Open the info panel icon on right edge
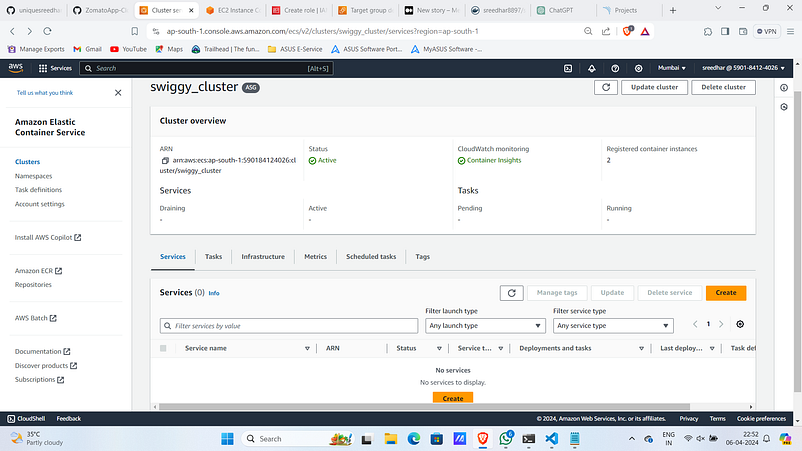The width and height of the screenshot is (802, 451). click(784, 87)
